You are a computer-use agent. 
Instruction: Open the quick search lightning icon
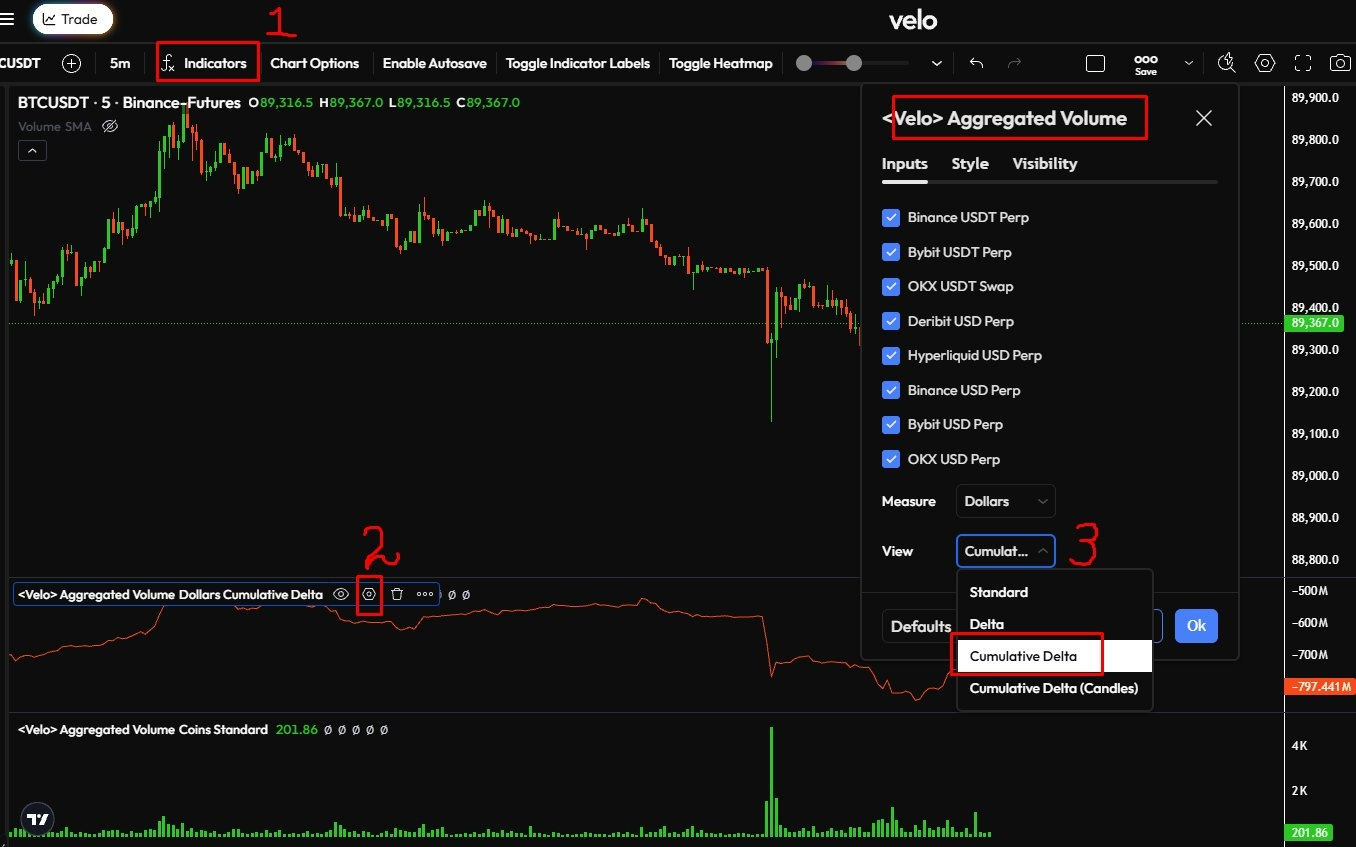(1226, 63)
